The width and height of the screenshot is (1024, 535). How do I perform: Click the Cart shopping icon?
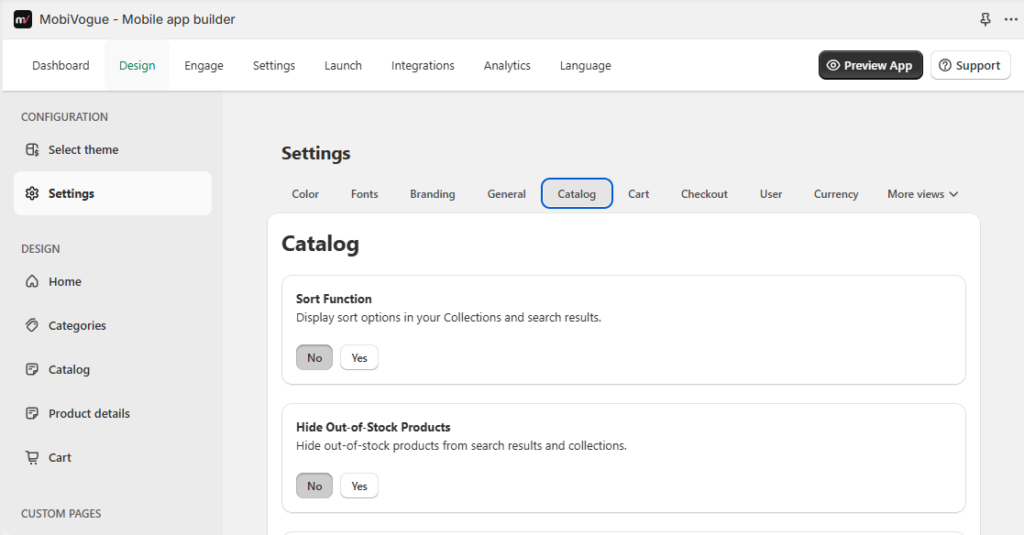[32, 457]
